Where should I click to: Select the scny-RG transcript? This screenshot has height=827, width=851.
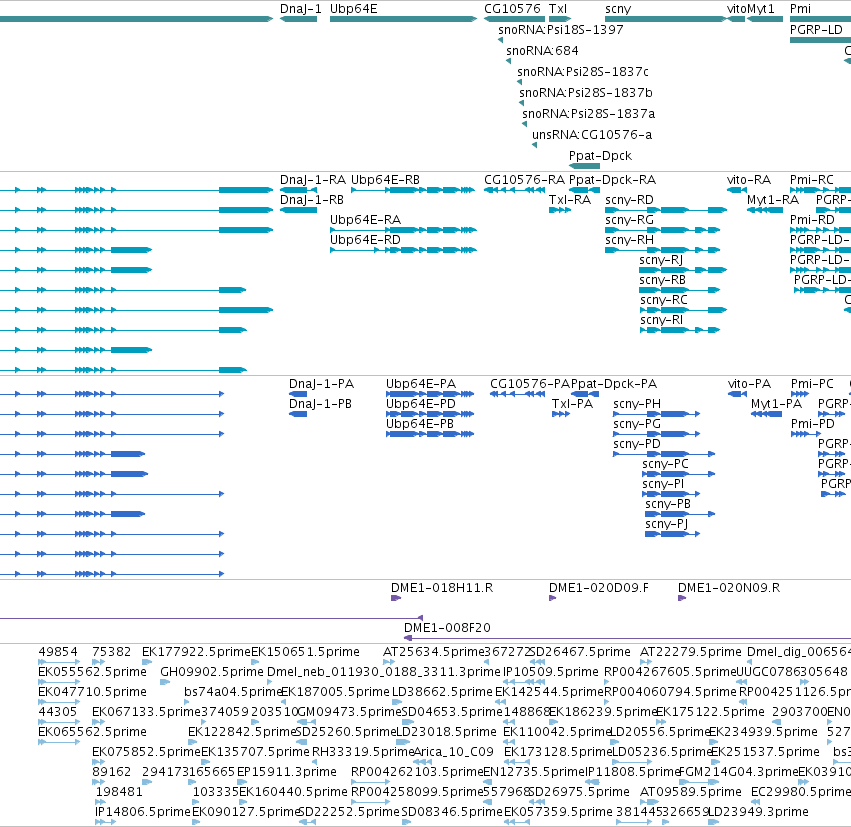(x=663, y=230)
